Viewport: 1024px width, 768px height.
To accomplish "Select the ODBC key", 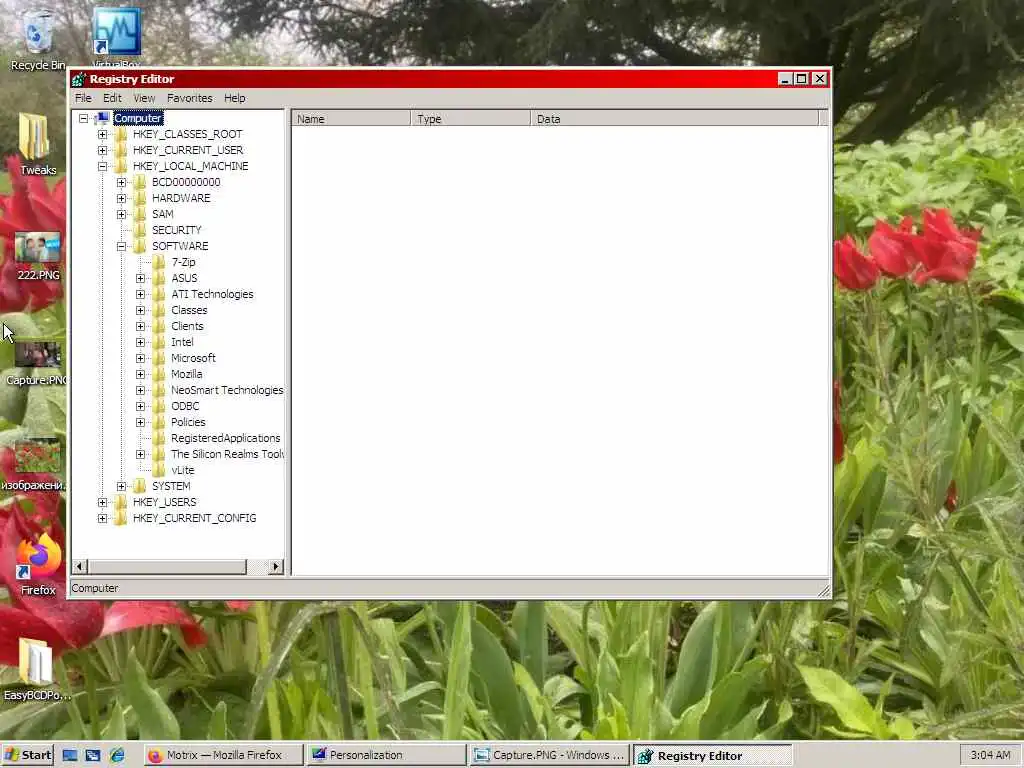I will point(185,406).
